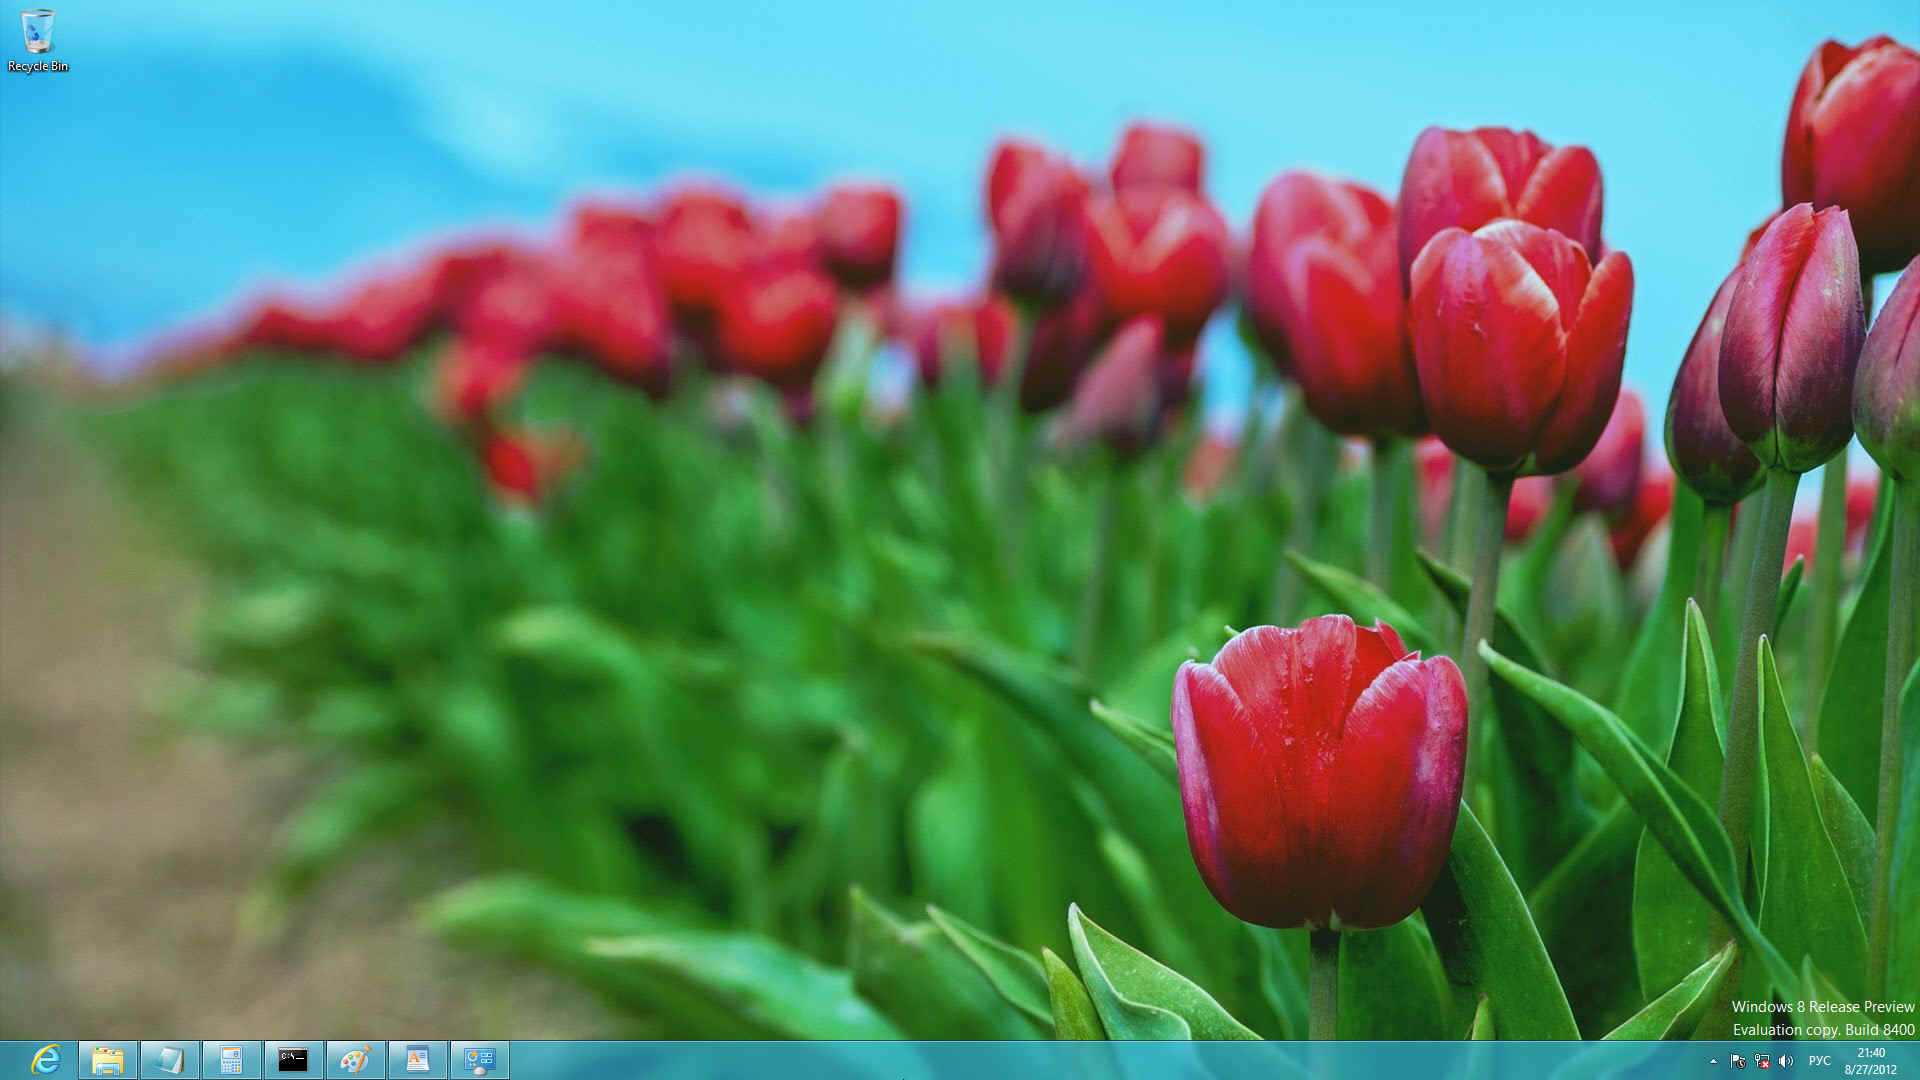Open the clock showing 21:40
The height and width of the screenshot is (1080, 1920).
[1871, 1061]
